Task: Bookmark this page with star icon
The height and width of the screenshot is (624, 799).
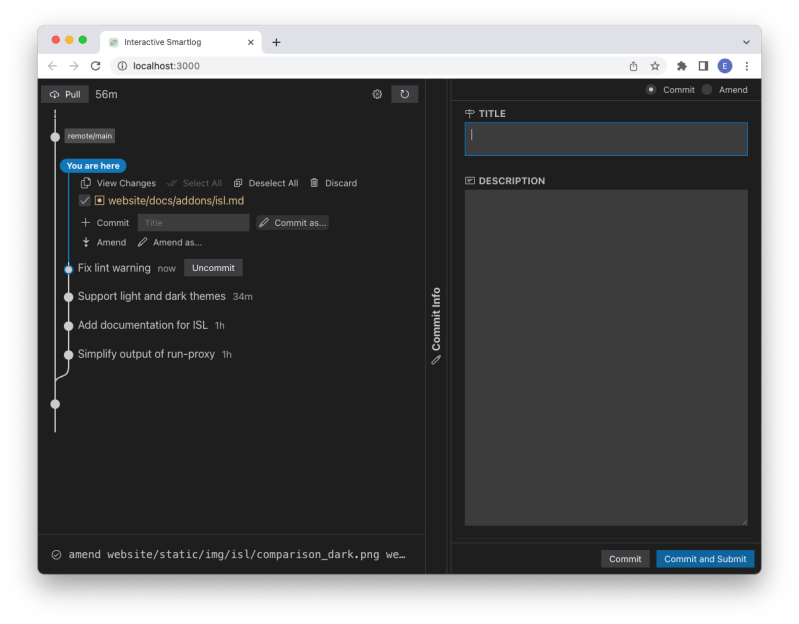Action: (655, 66)
